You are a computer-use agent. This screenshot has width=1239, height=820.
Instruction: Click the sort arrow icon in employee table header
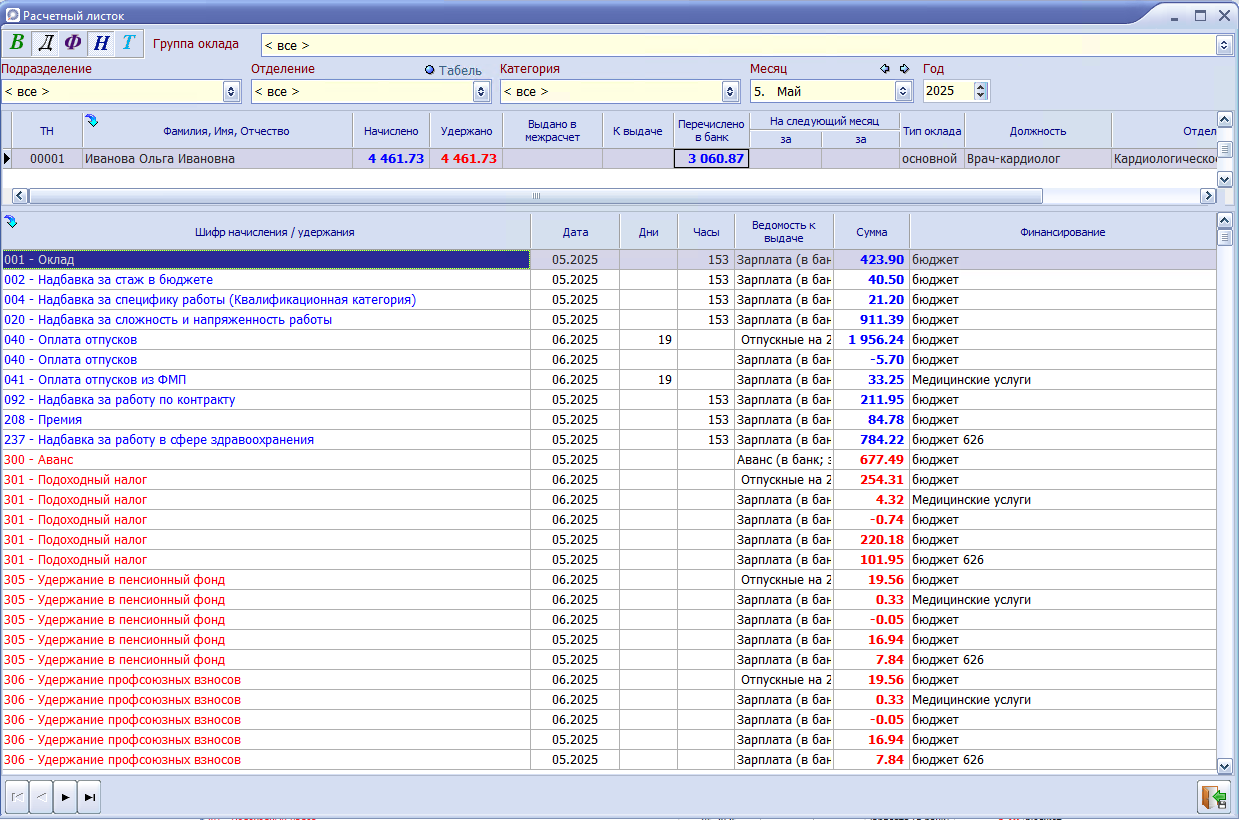pos(92,121)
